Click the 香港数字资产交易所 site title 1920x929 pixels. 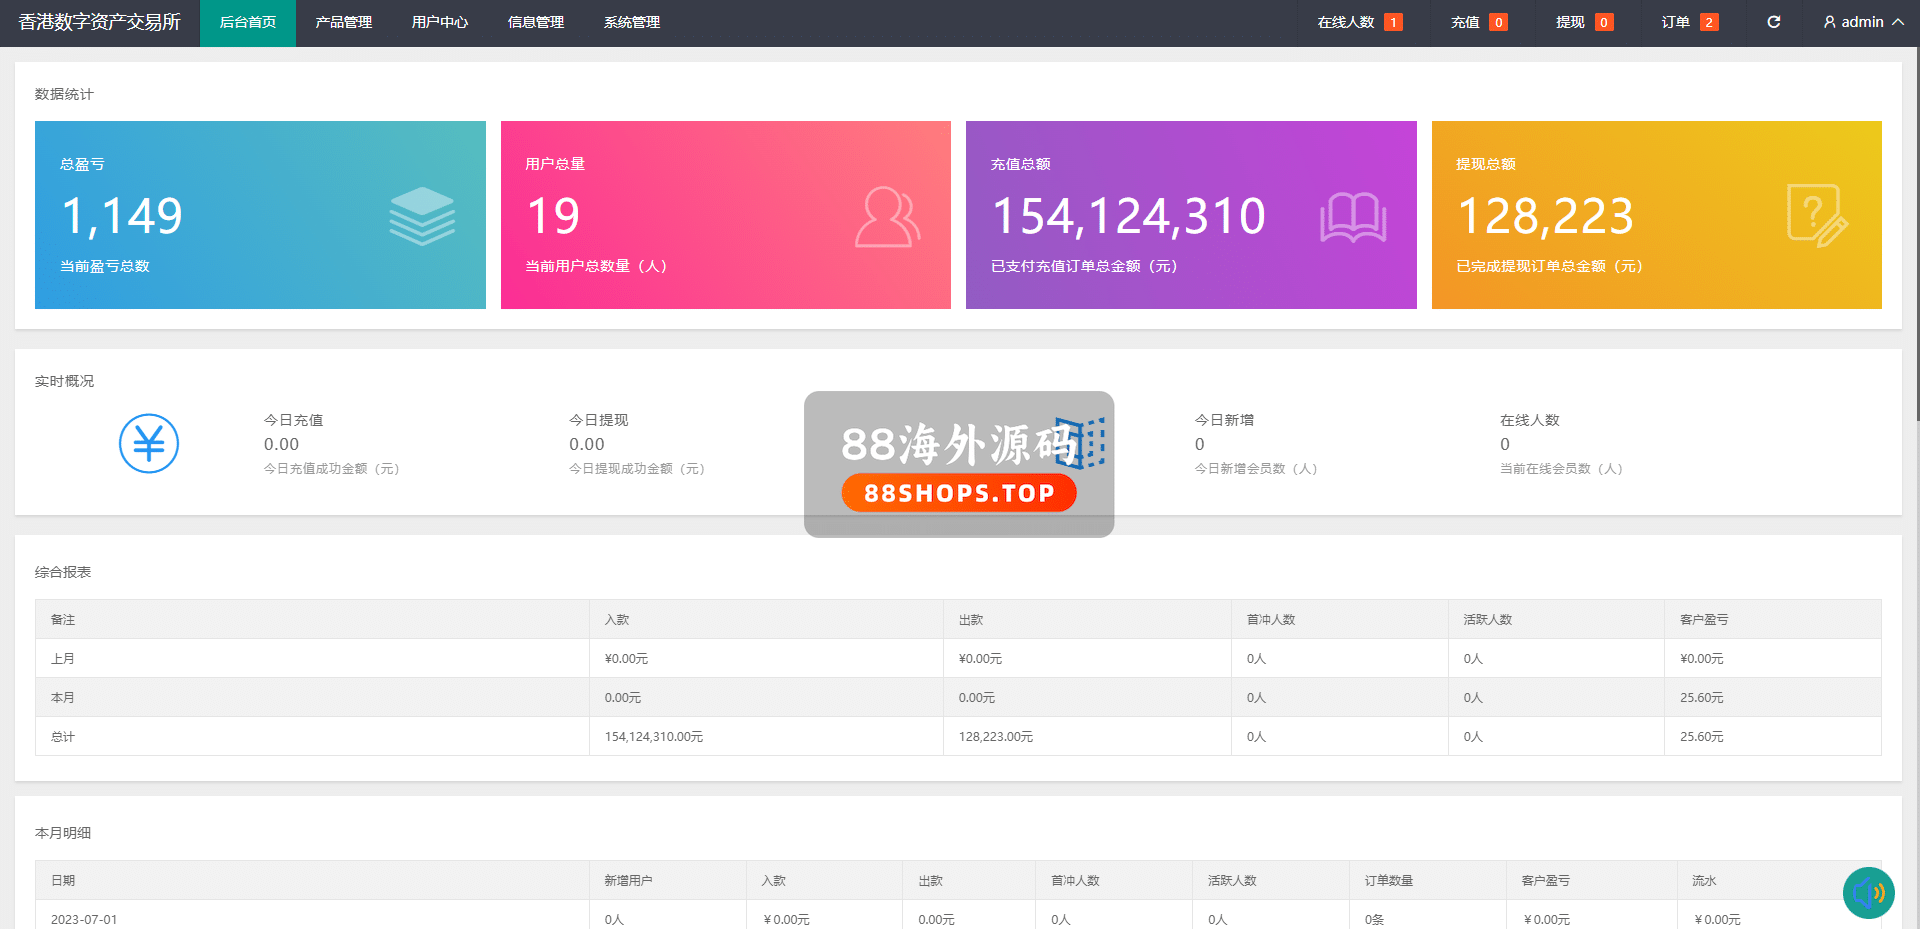tap(99, 22)
